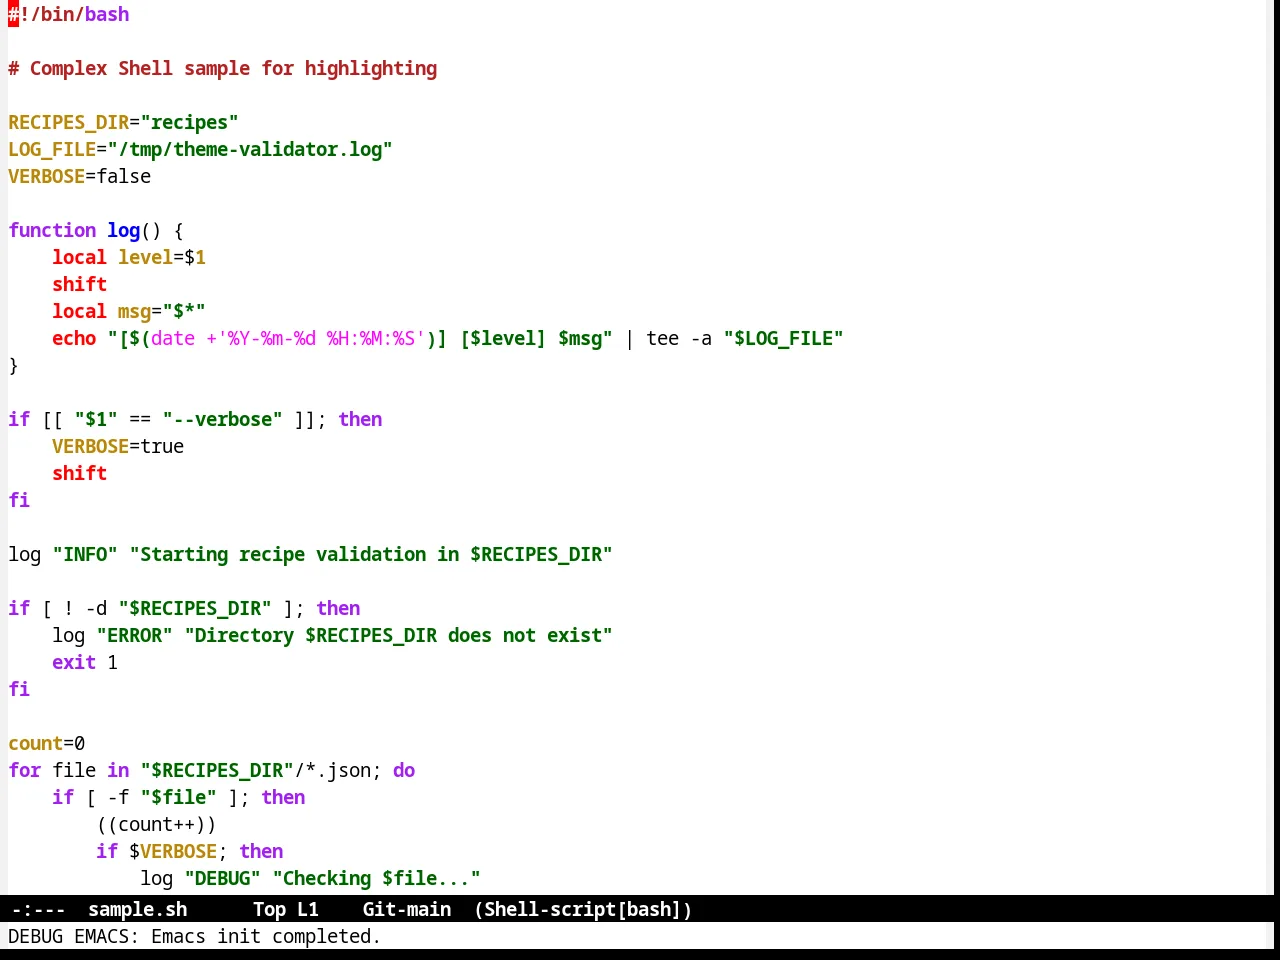Click Git-main version control indicator
1280x960 pixels.
click(406, 909)
